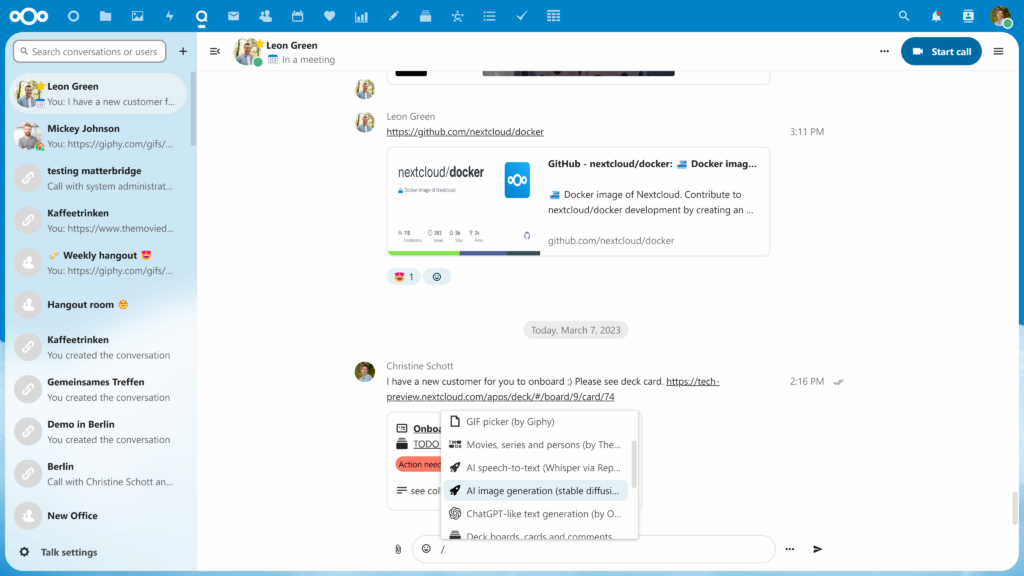
Task: Open the Deck app icon
Action: click(425, 15)
